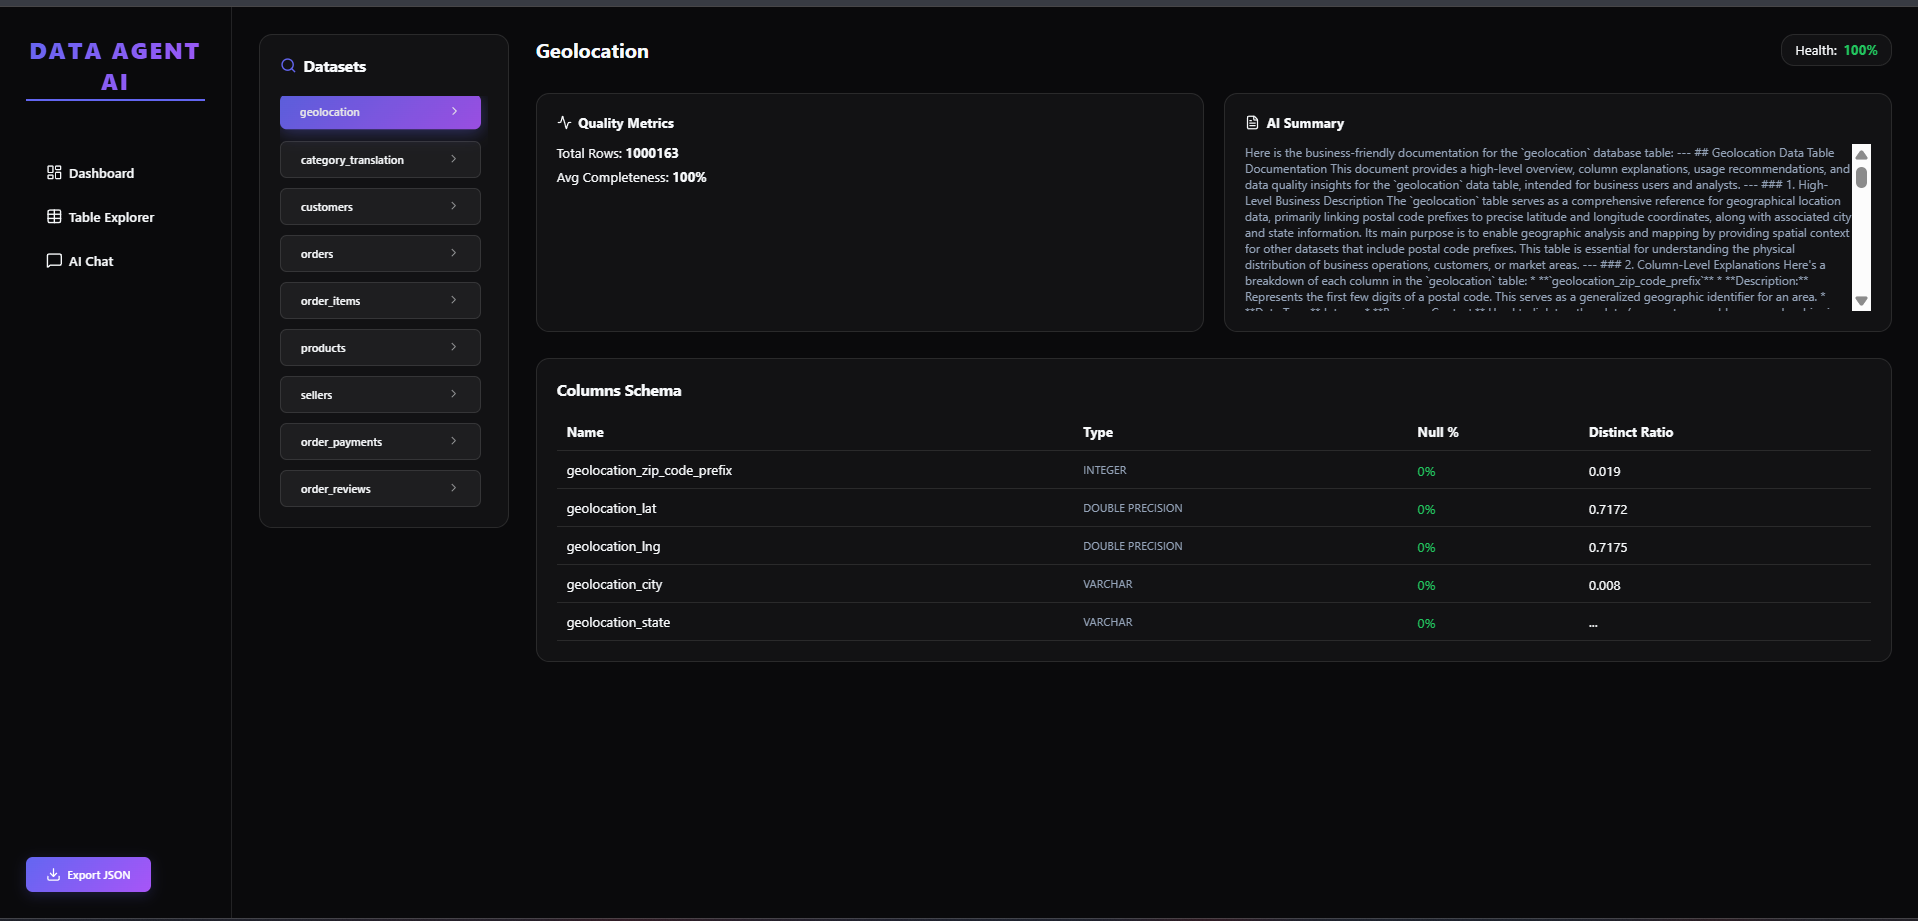1918x921 pixels.
Task: Click the AI Summary document icon
Action: click(1252, 123)
